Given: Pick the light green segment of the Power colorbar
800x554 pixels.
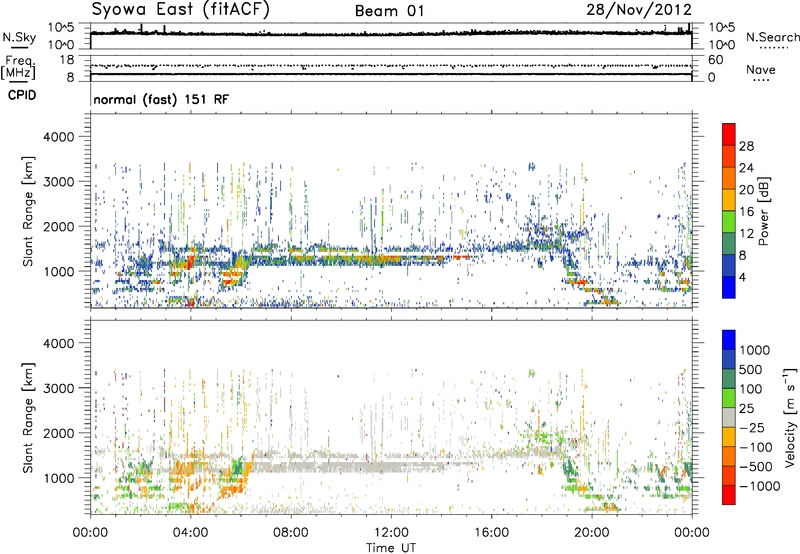Looking at the screenshot, I should 729,221.
